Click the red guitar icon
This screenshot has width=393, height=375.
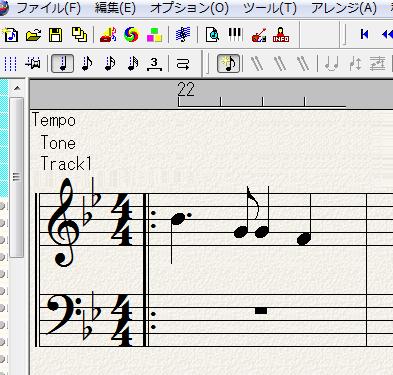(259, 35)
